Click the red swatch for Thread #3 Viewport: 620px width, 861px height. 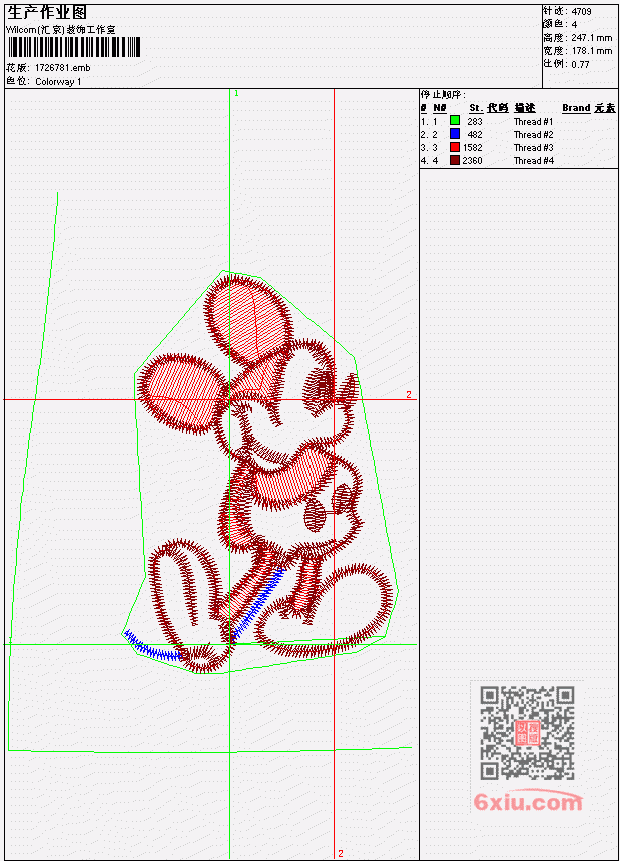pos(455,147)
